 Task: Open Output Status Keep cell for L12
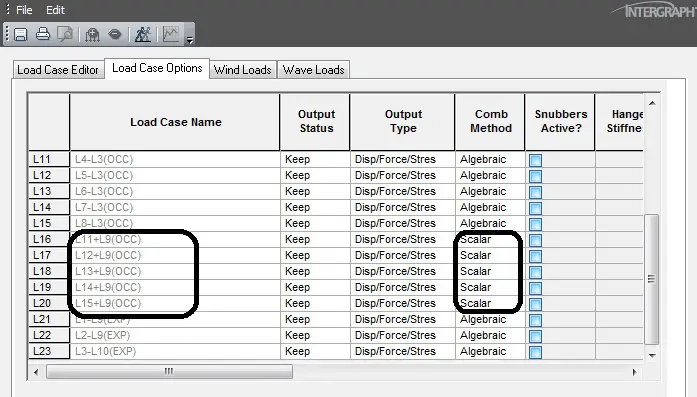[x=315, y=175]
